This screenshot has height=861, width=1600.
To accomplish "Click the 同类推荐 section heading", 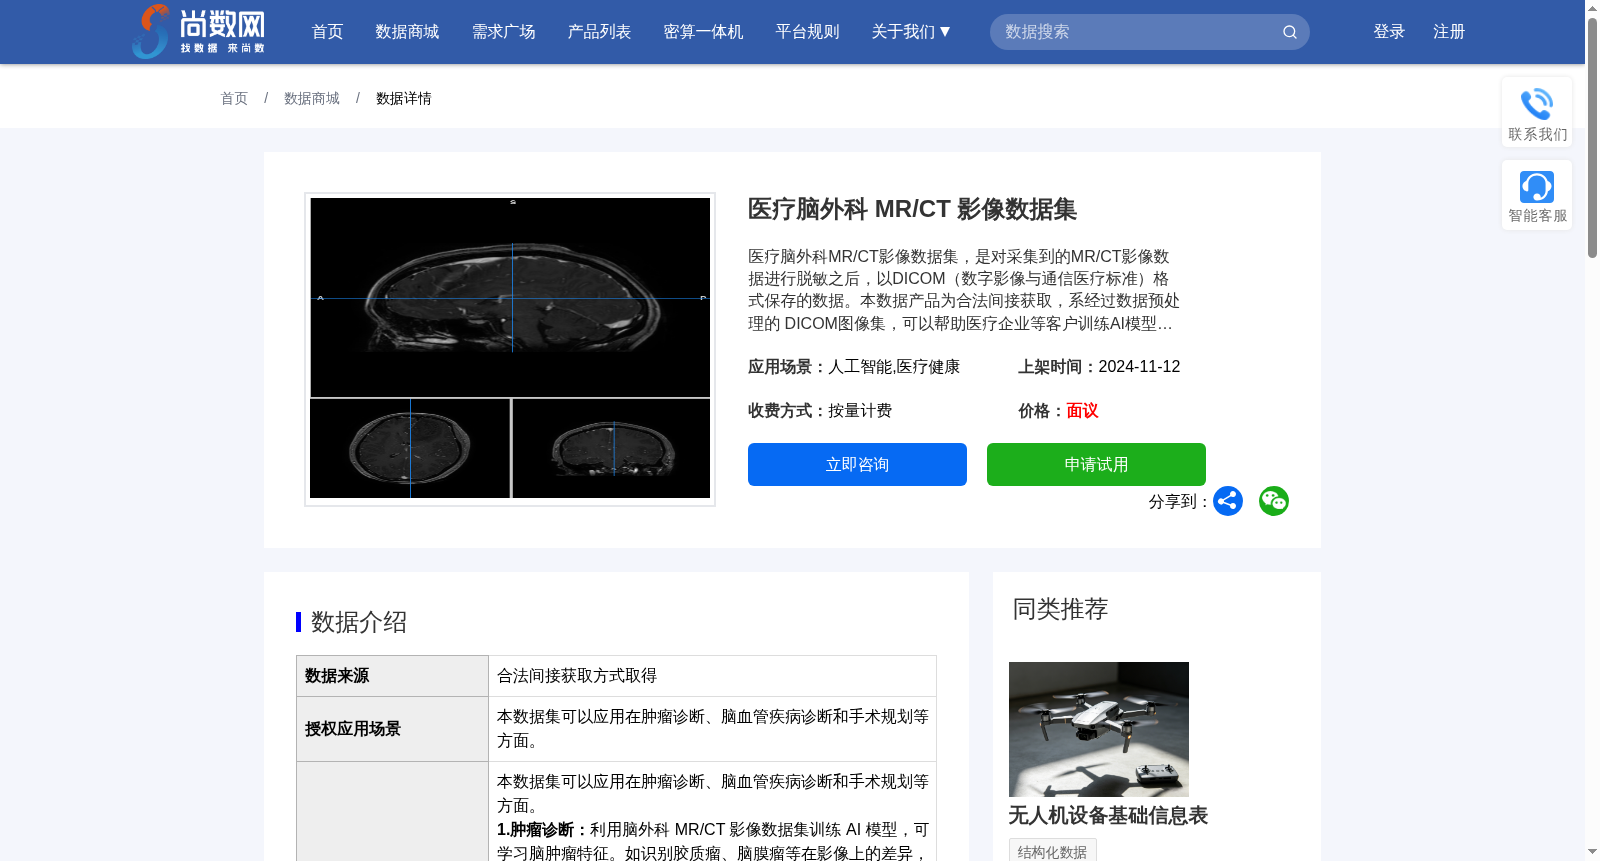I will [1060, 609].
